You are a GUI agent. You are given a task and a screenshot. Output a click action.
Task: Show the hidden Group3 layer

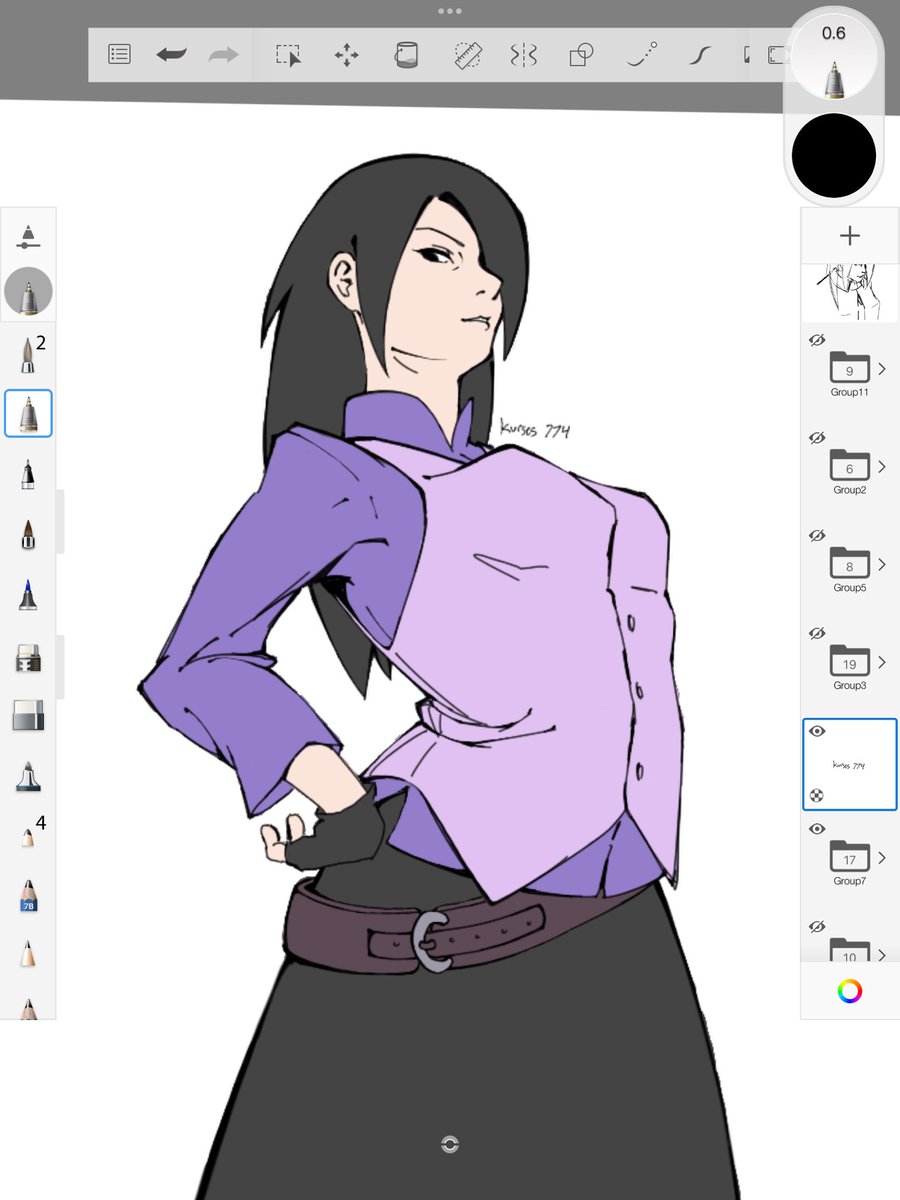pyautogui.click(x=817, y=633)
